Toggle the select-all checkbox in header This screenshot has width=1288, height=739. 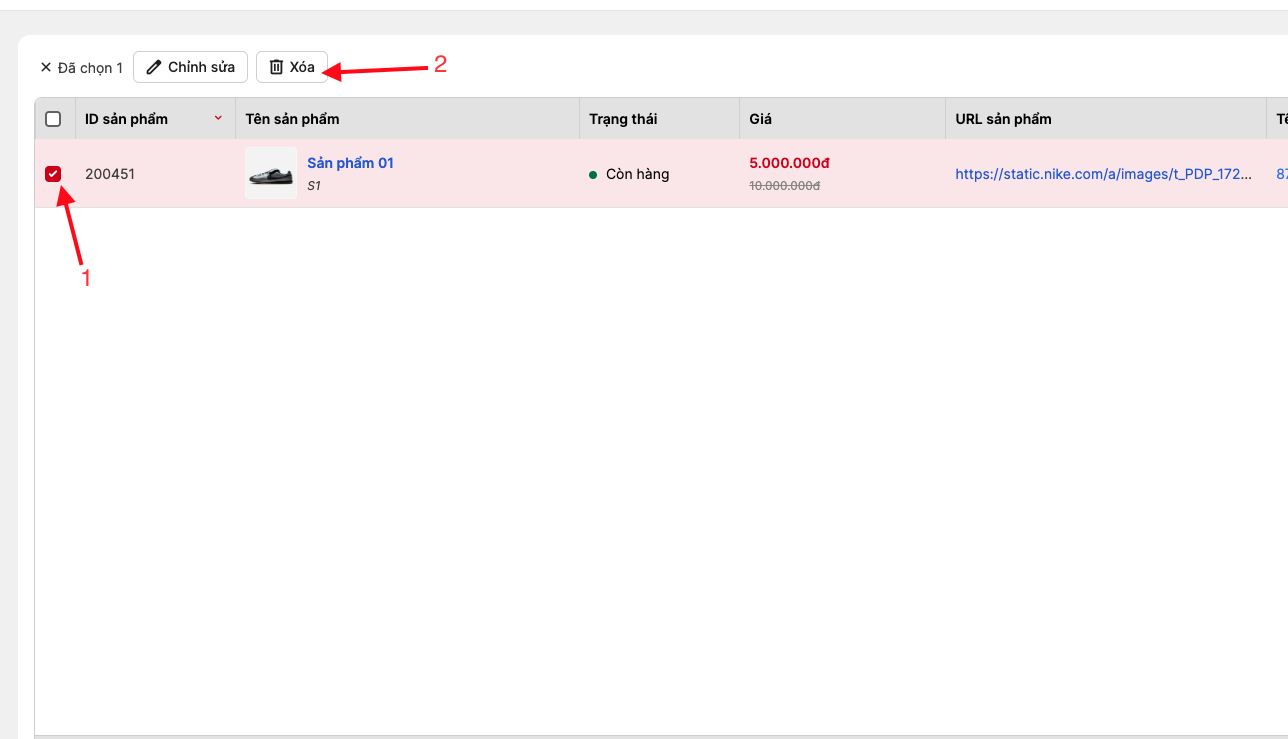click(53, 119)
